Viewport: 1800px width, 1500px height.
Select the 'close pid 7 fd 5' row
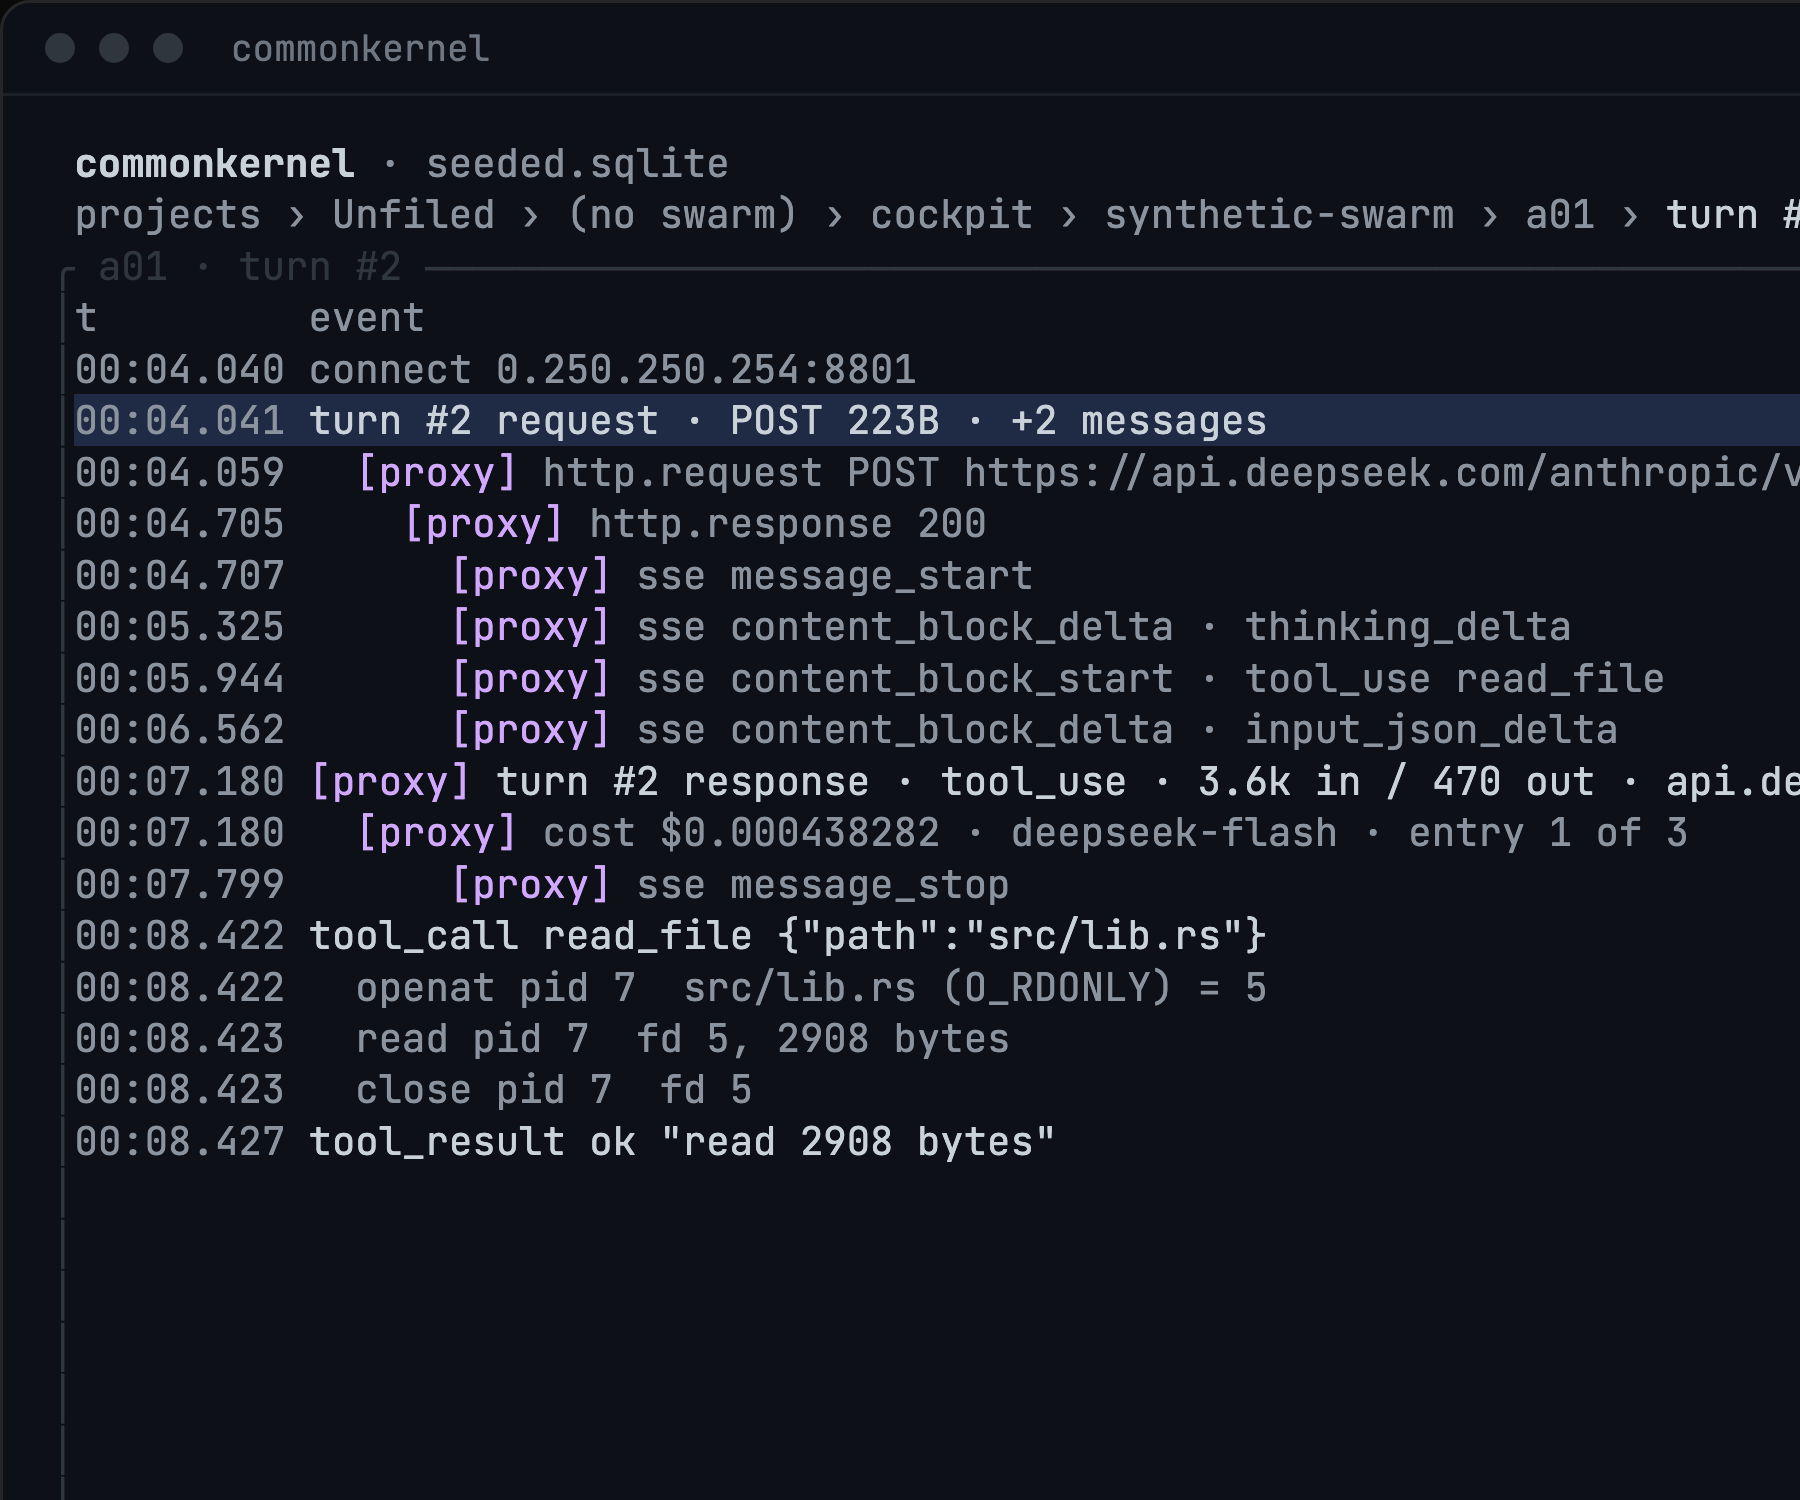click(937, 1091)
